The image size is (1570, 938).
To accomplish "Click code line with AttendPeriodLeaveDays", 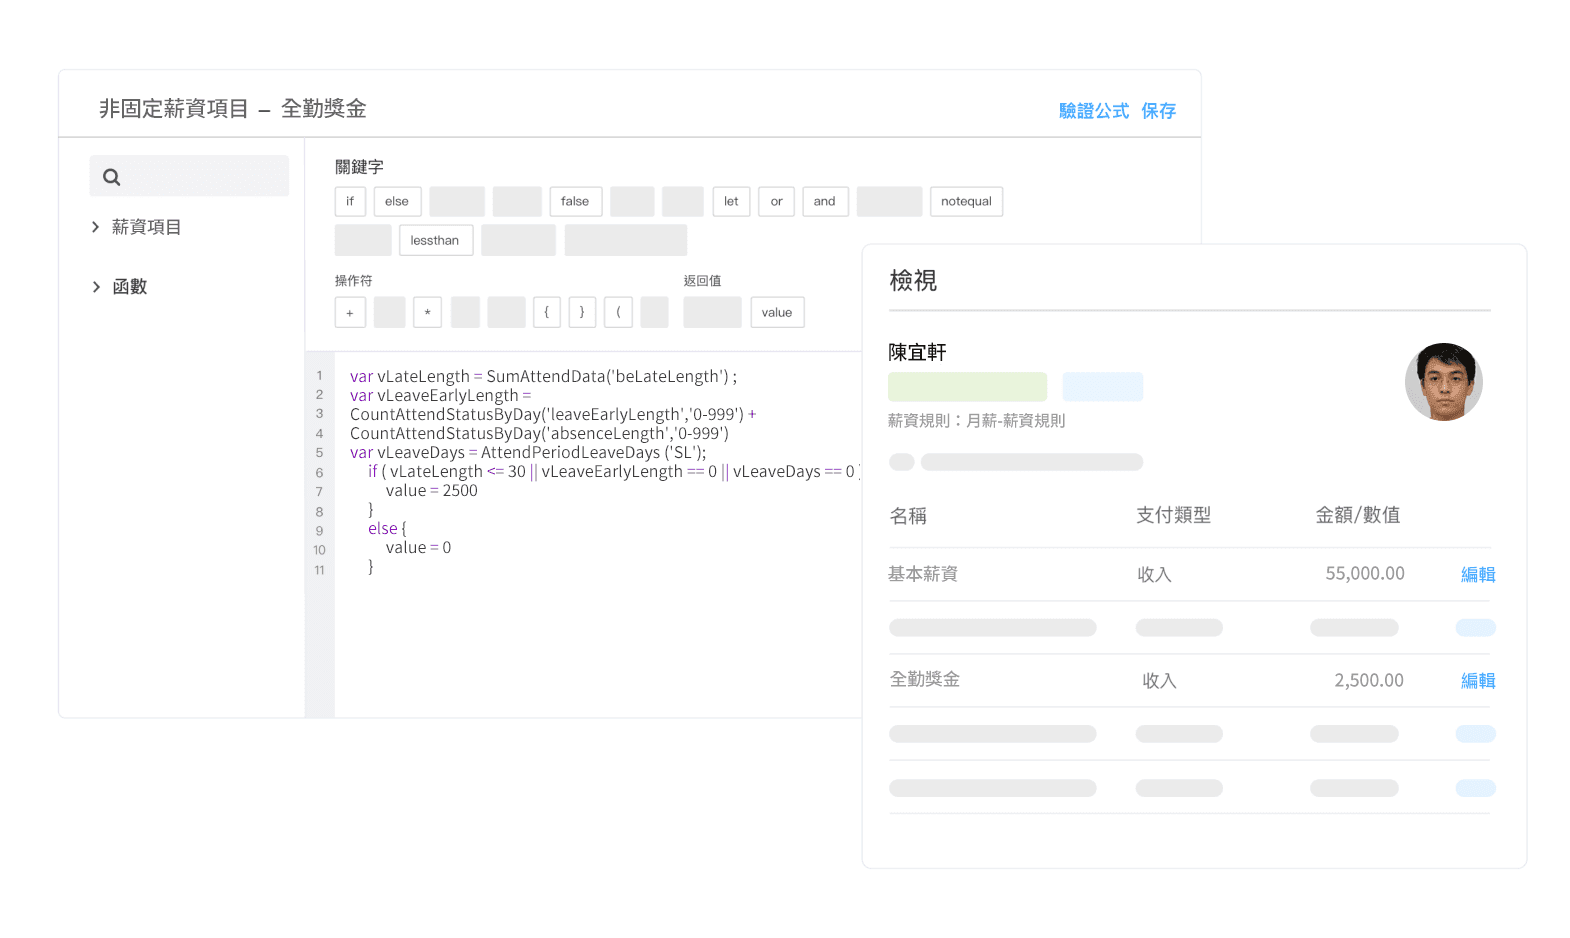I will coord(528,452).
